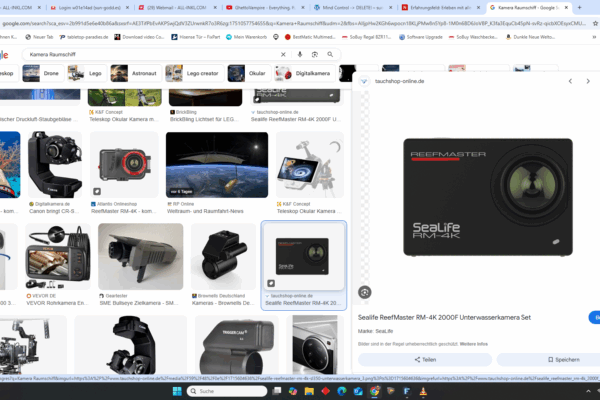Viewport: 600px width, 400px height.
Task: Open the Neuer Tab bookmark
Action: (39, 37)
